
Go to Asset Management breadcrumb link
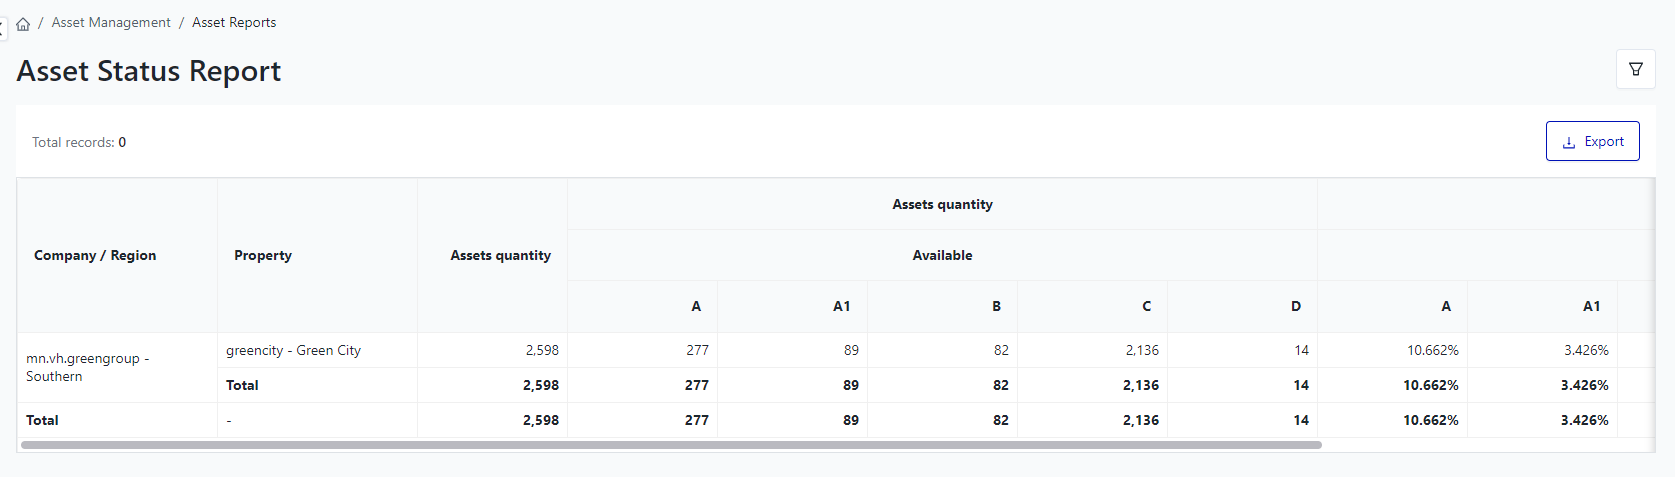111,22
